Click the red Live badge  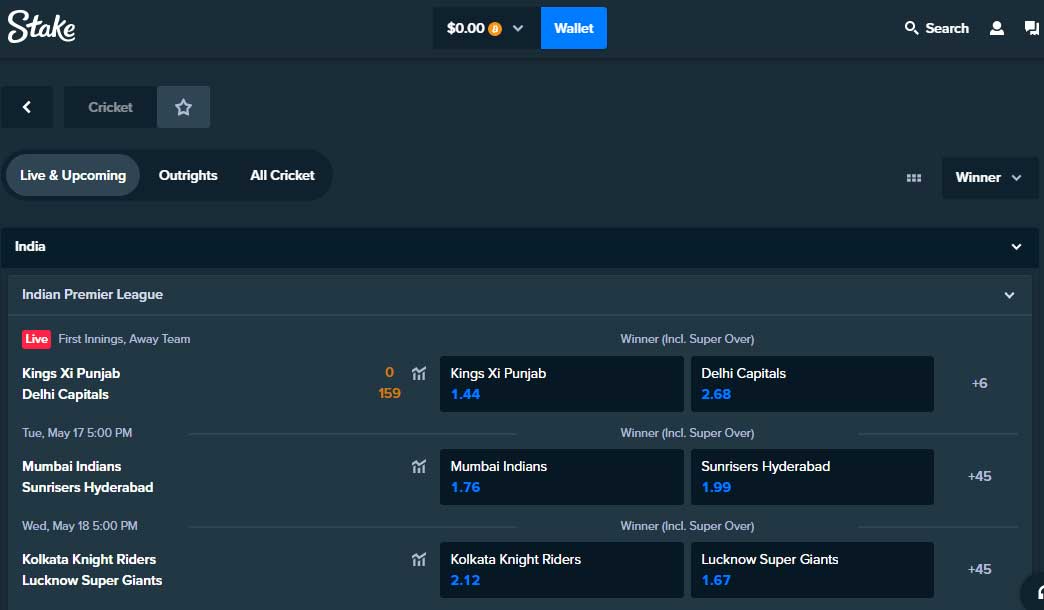click(37, 339)
